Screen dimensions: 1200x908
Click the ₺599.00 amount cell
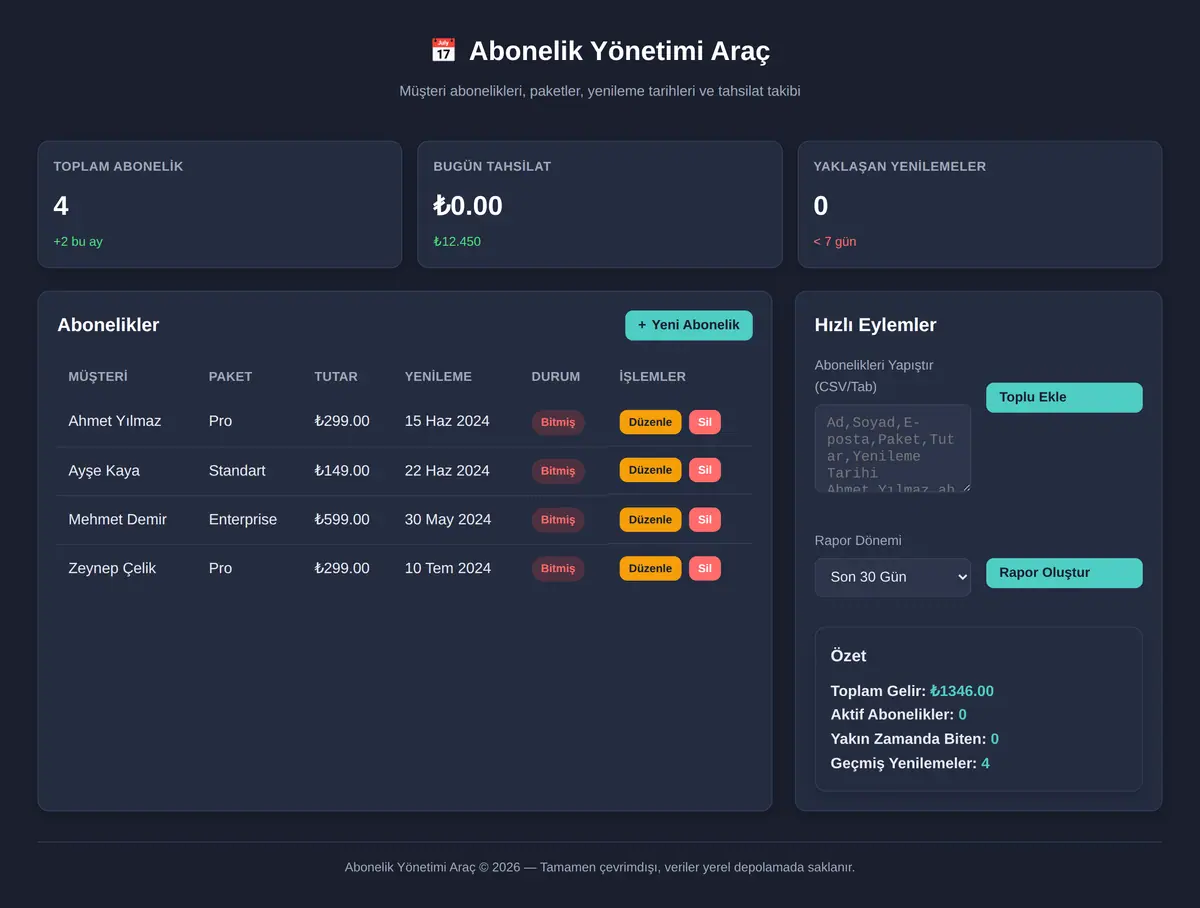coord(342,519)
